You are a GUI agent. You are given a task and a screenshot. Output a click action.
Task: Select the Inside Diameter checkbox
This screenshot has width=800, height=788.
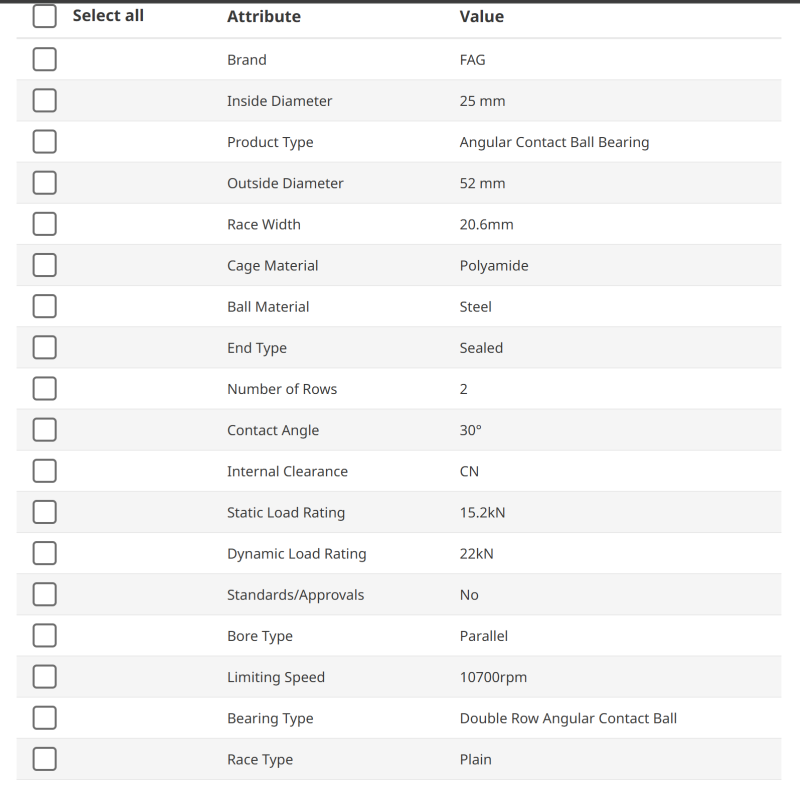(x=44, y=101)
